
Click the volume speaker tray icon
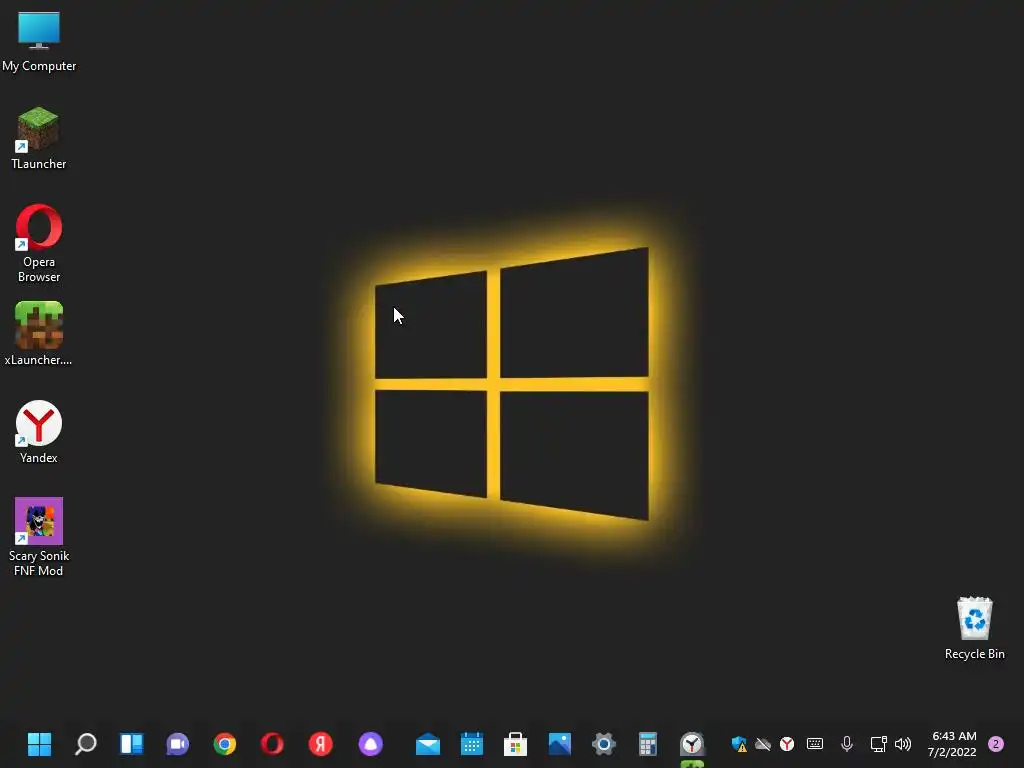[903, 744]
